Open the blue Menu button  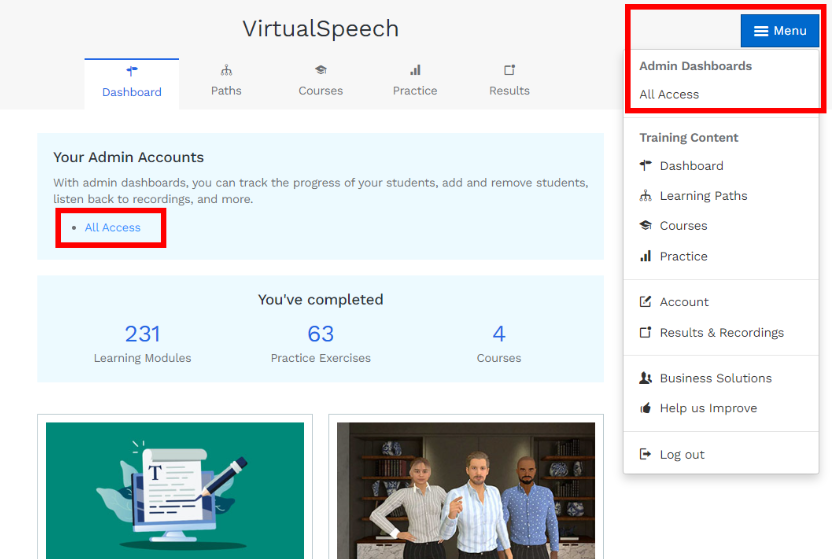[x=779, y=31]
